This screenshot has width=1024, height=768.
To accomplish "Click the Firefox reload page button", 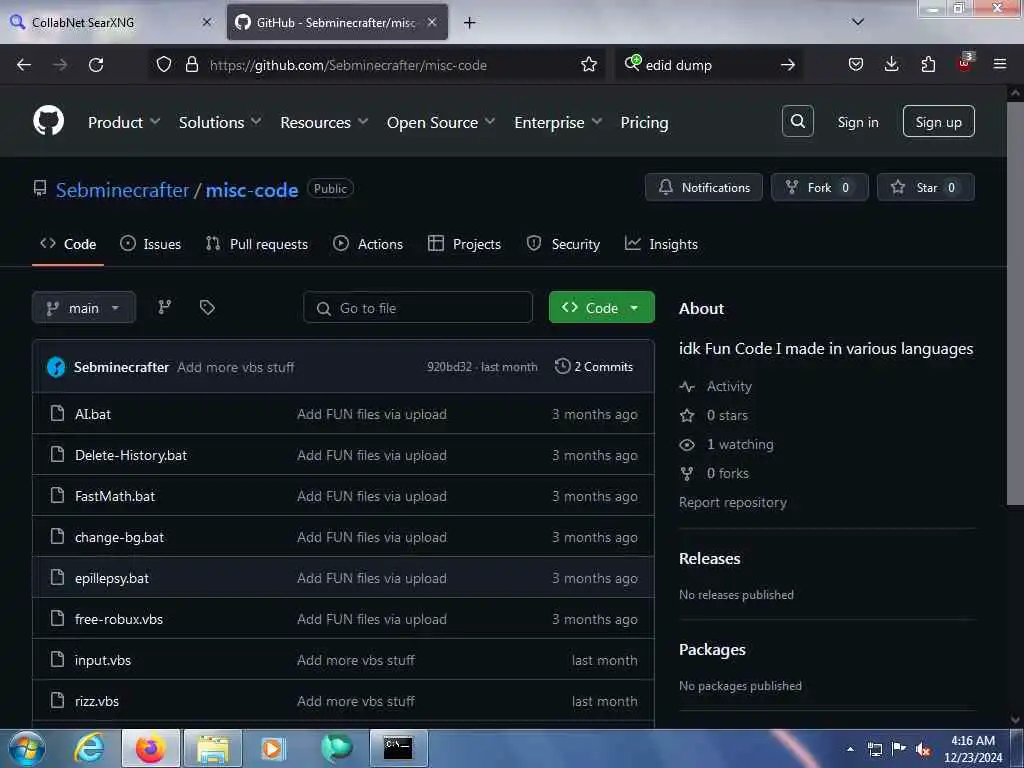I will point(96,65).
